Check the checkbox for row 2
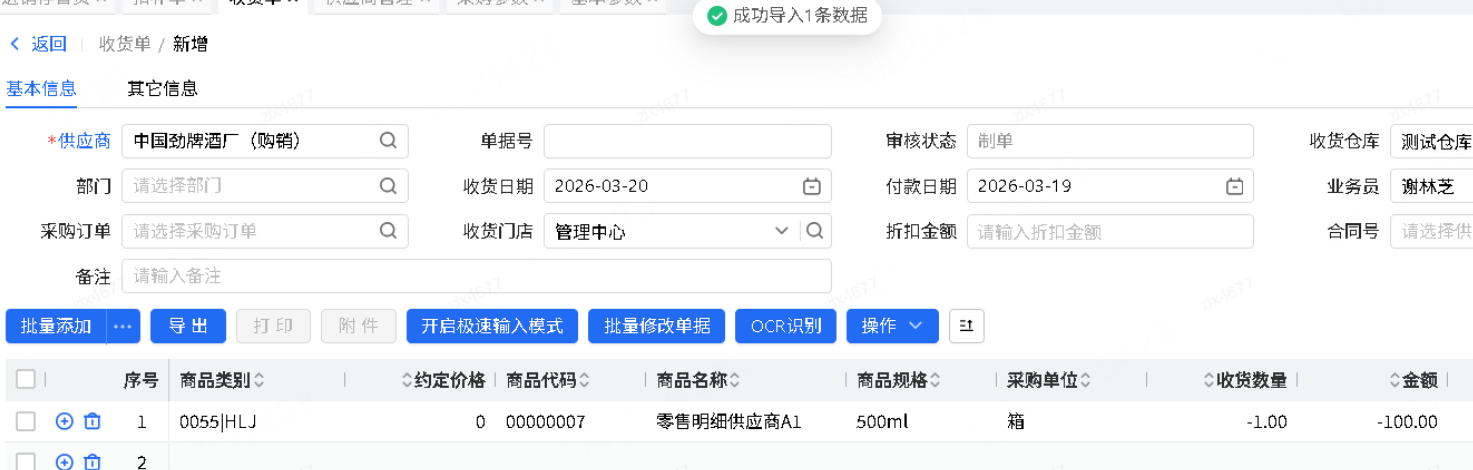 (26, 461)
